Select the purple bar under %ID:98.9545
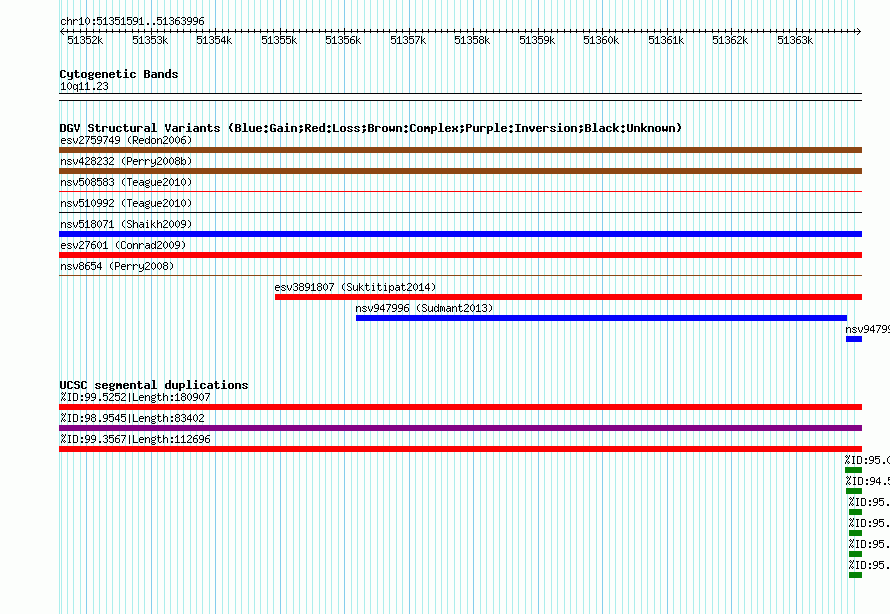Viewport: 890px width, 614px height. [460, 428]
